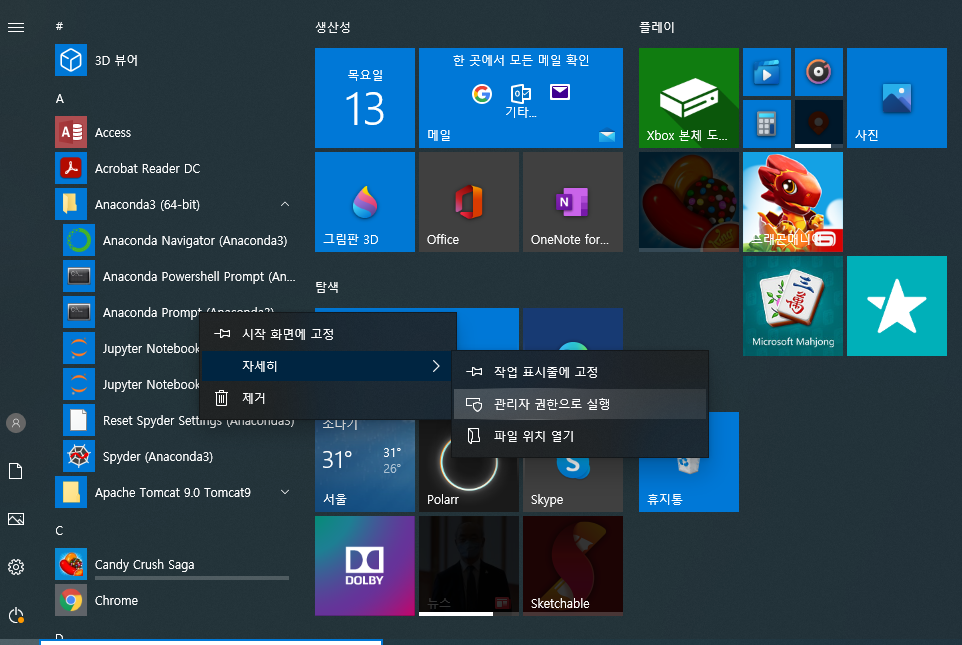Select 시작 화면에 고정 in context menu
This screenshot has height=645, width=962.
click(x=328, y=334)
